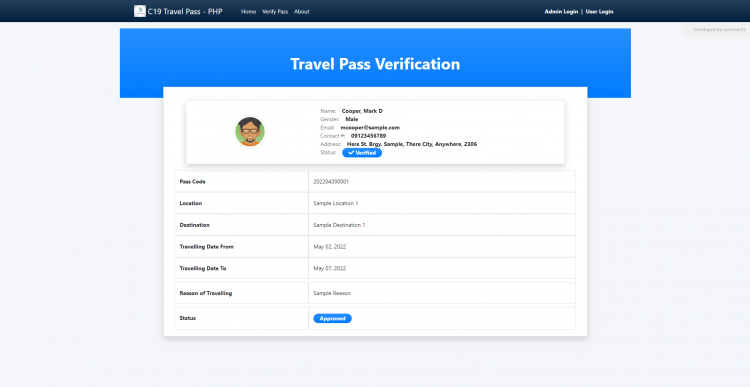This screenshot has height=387, width=750.
Task: Click Admin Login link
Action: [561, 11]
